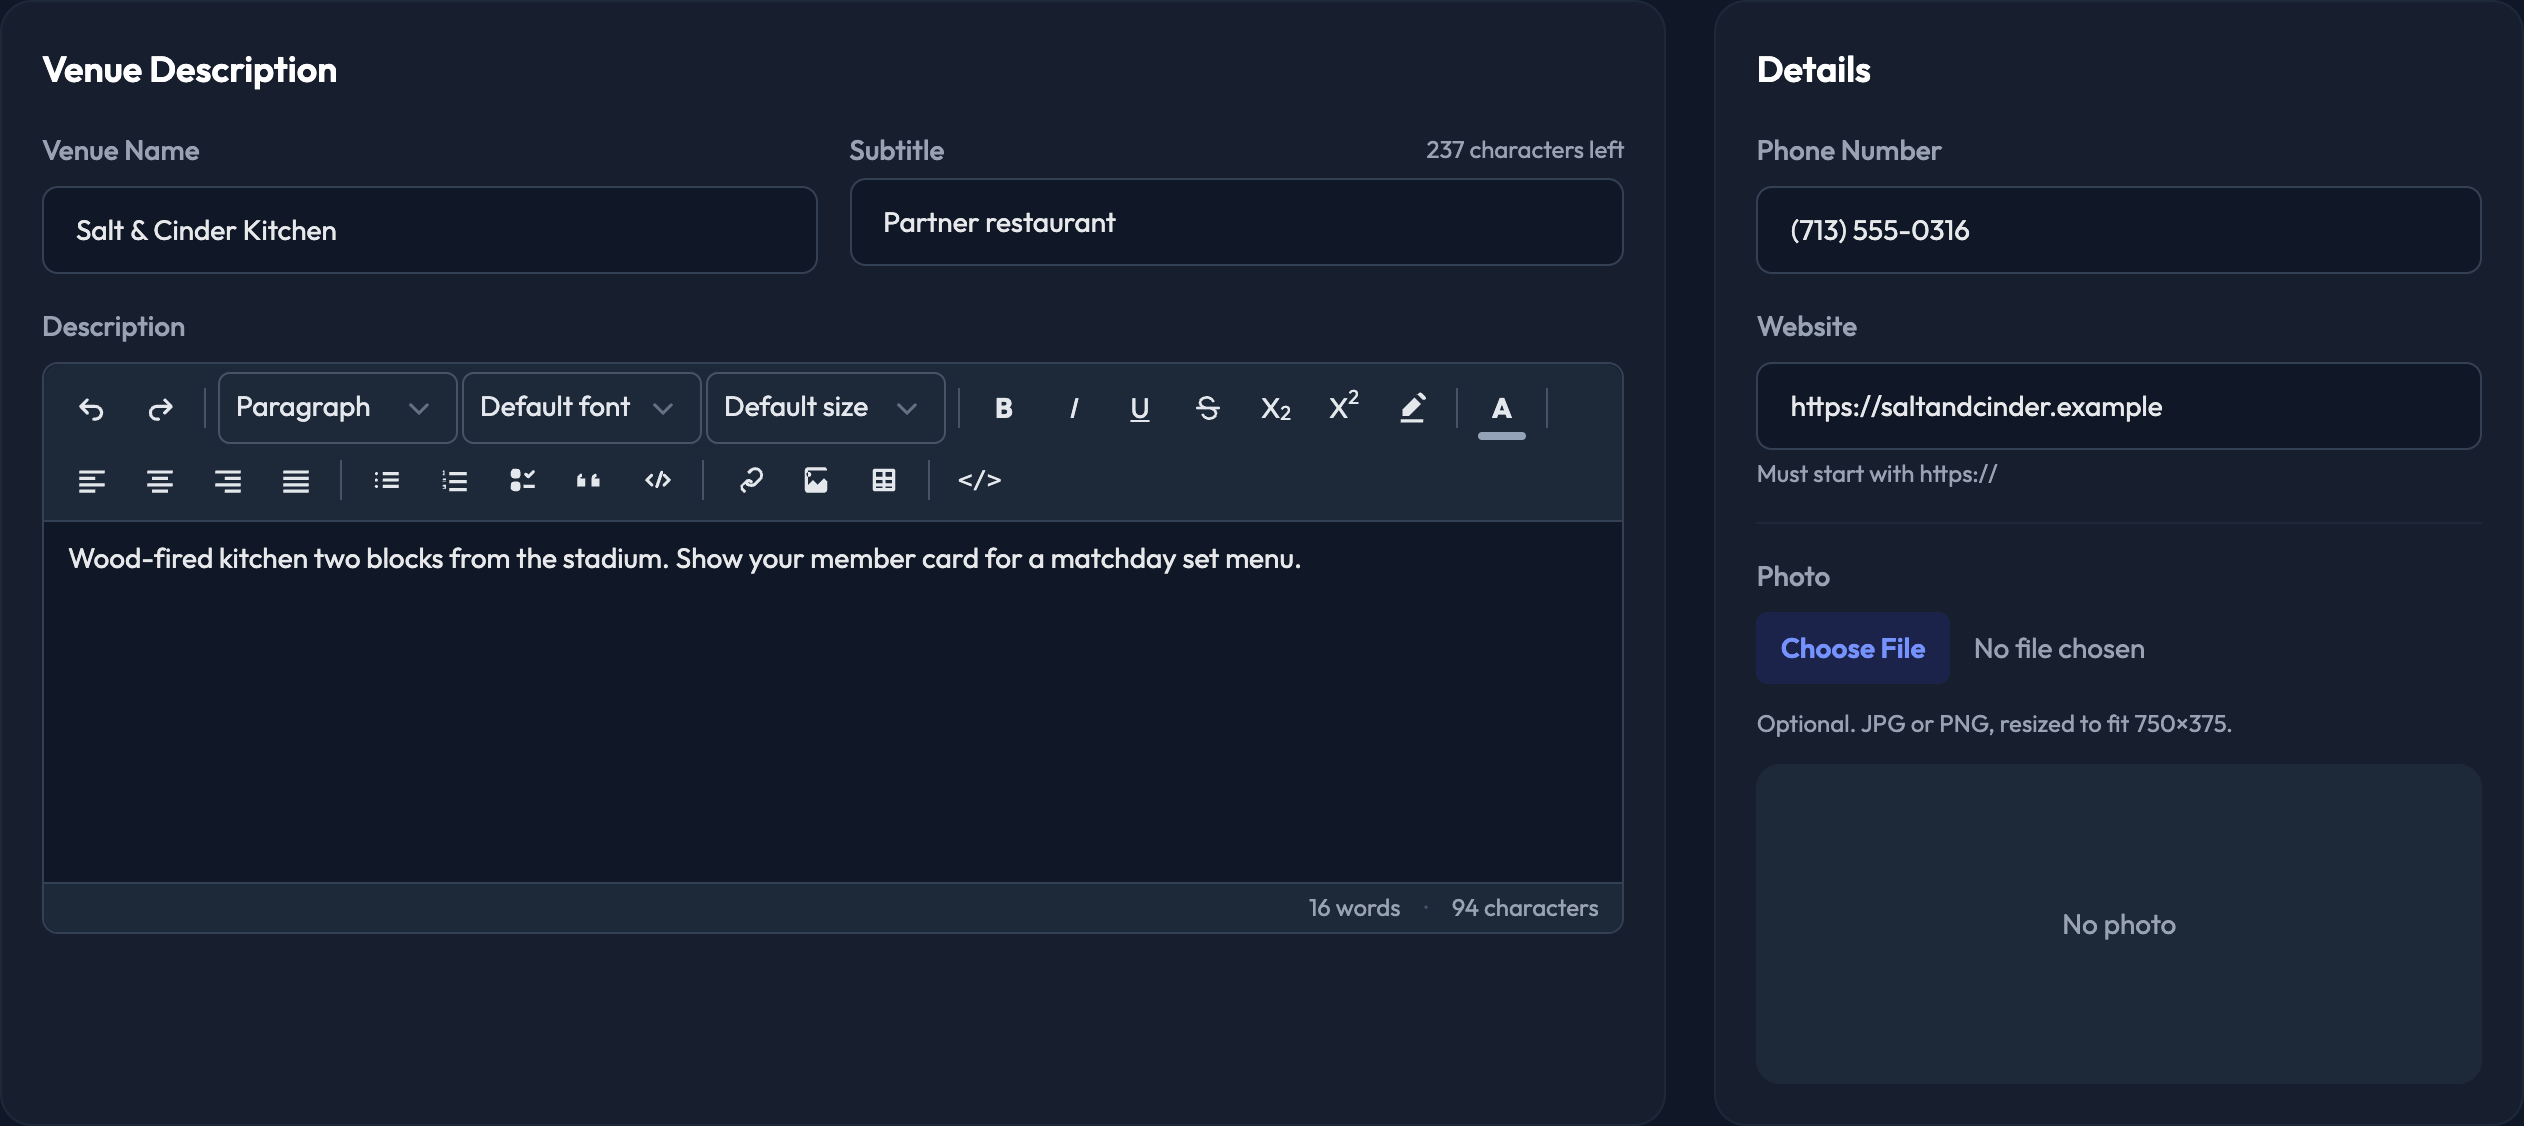This screenshot has width=2524, height=1126.
Task: Apply strikethrough to text
Action: click(x=1208, y=408)
